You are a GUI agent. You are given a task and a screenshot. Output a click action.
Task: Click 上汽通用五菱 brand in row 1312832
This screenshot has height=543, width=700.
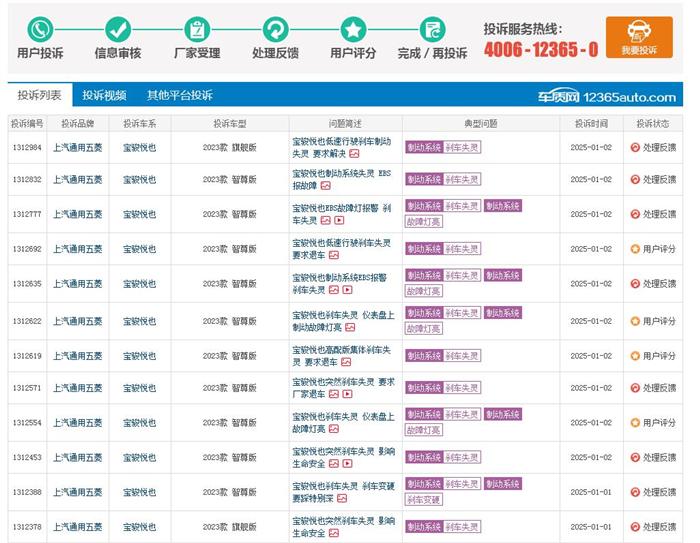(x=78, y=180)
